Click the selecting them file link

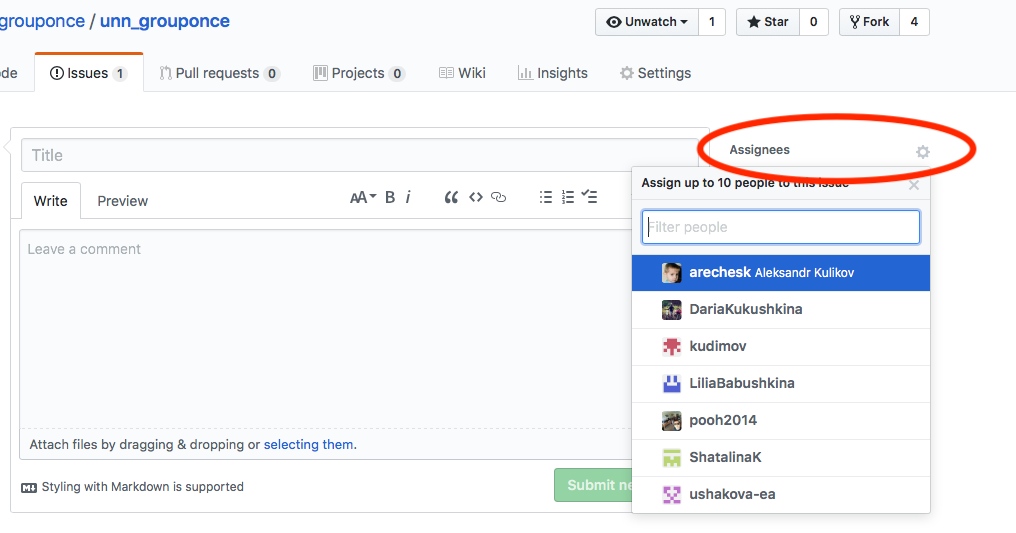[x=308, y=444]
